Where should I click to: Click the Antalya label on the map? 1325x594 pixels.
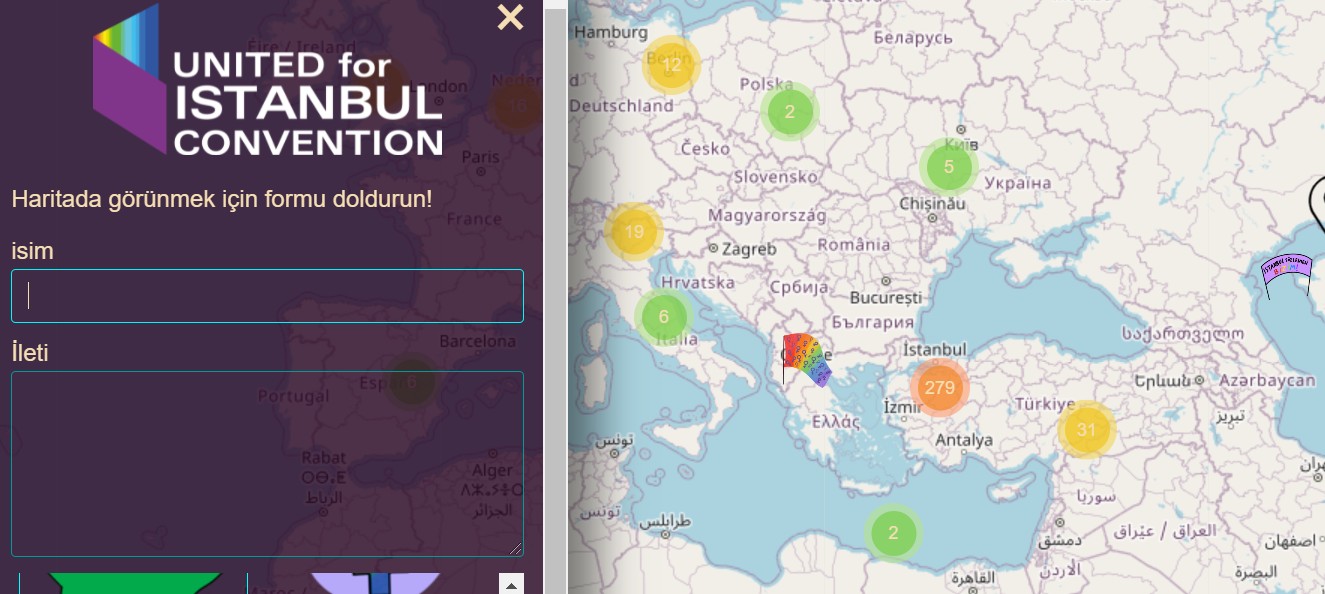pos(965,440)
